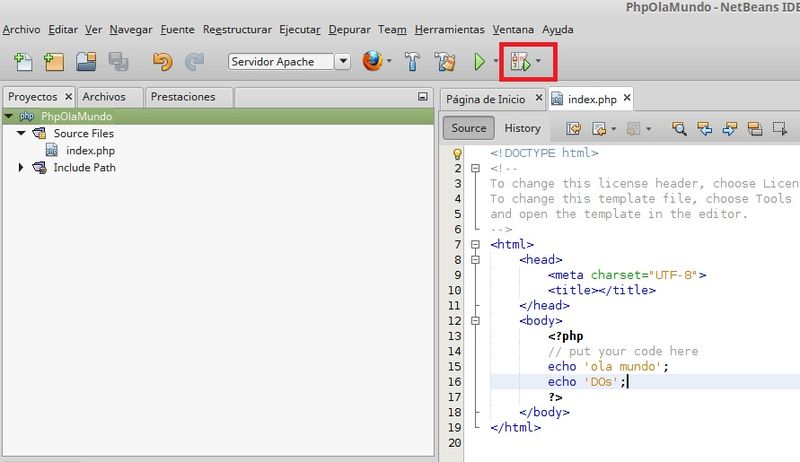Click the Firefox browser icon
Viewport: 800px width, 462px height.
coord(372,61)
